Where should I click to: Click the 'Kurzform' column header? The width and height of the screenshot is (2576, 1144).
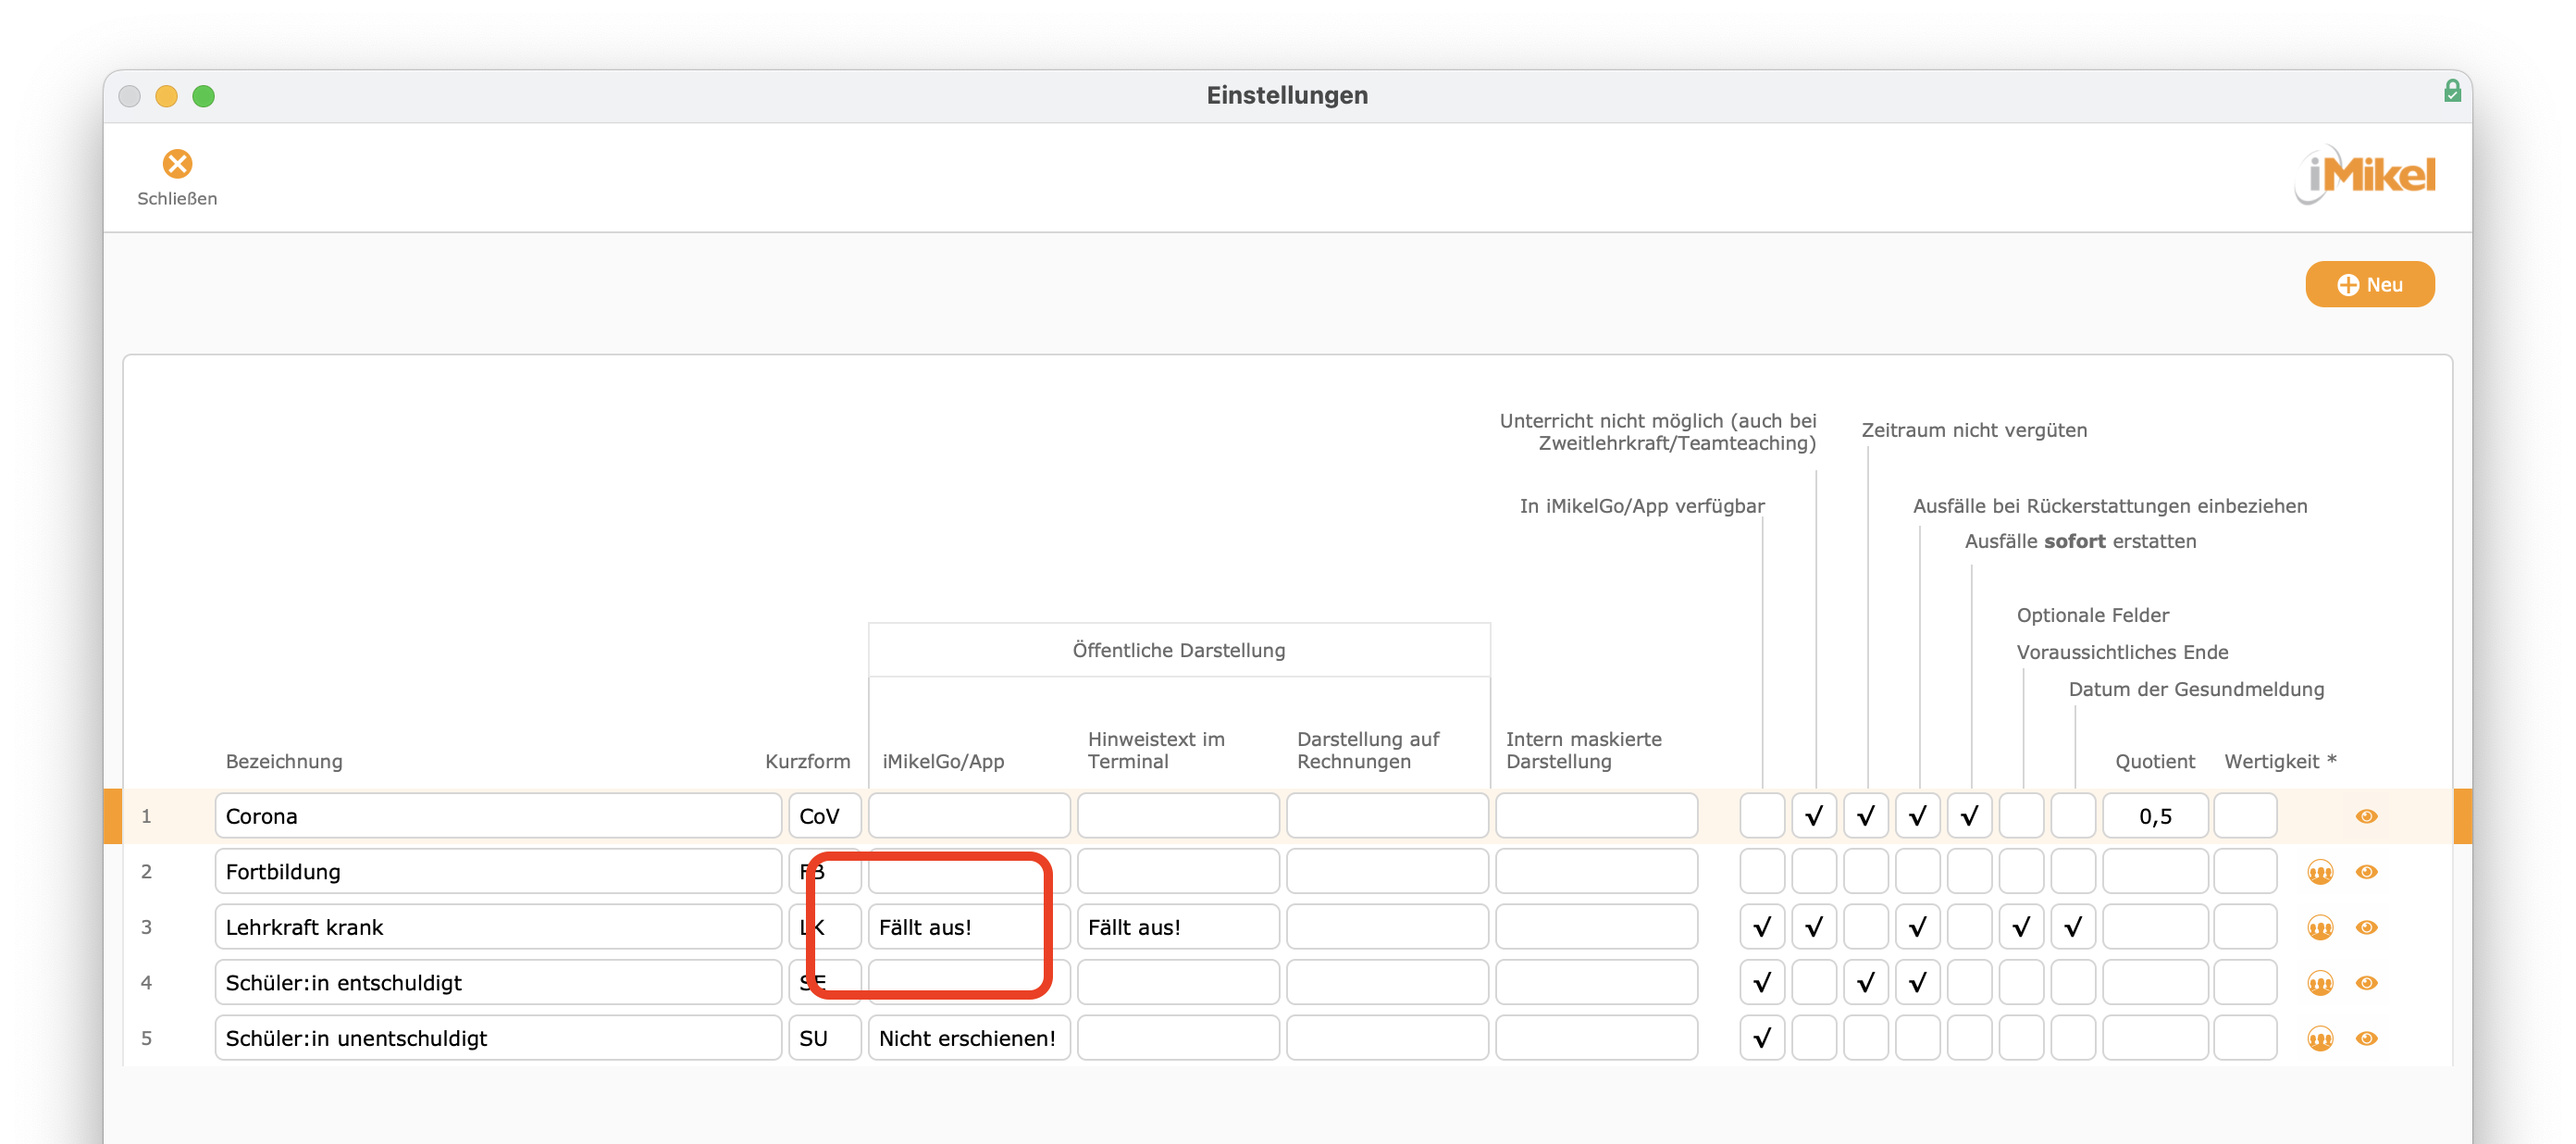pyautogui.click(x=807, y=761)
